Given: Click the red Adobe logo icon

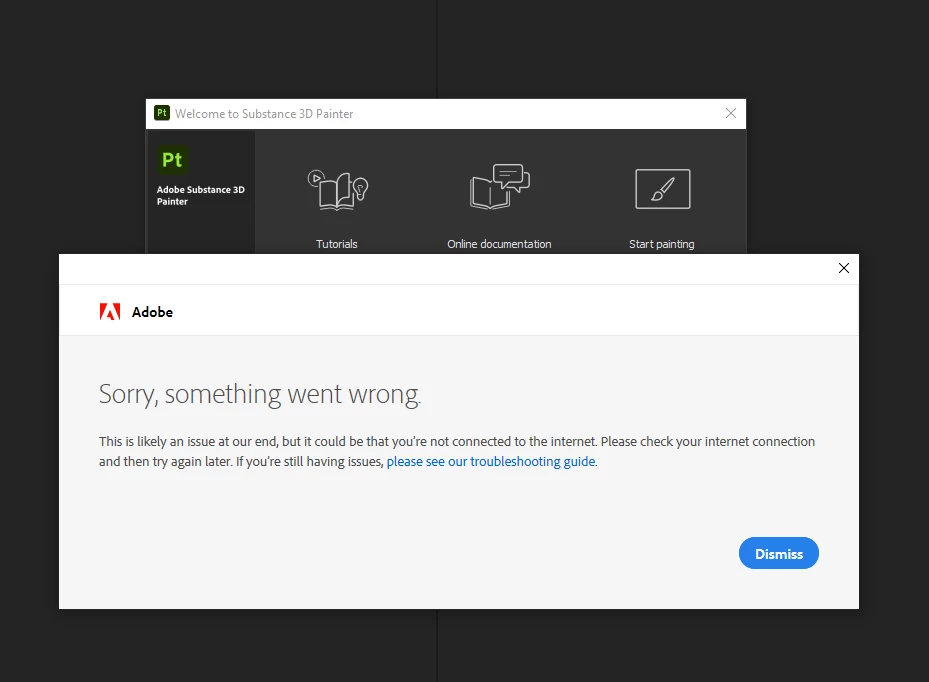Looking at the screenshot, I should pos(110,312).
